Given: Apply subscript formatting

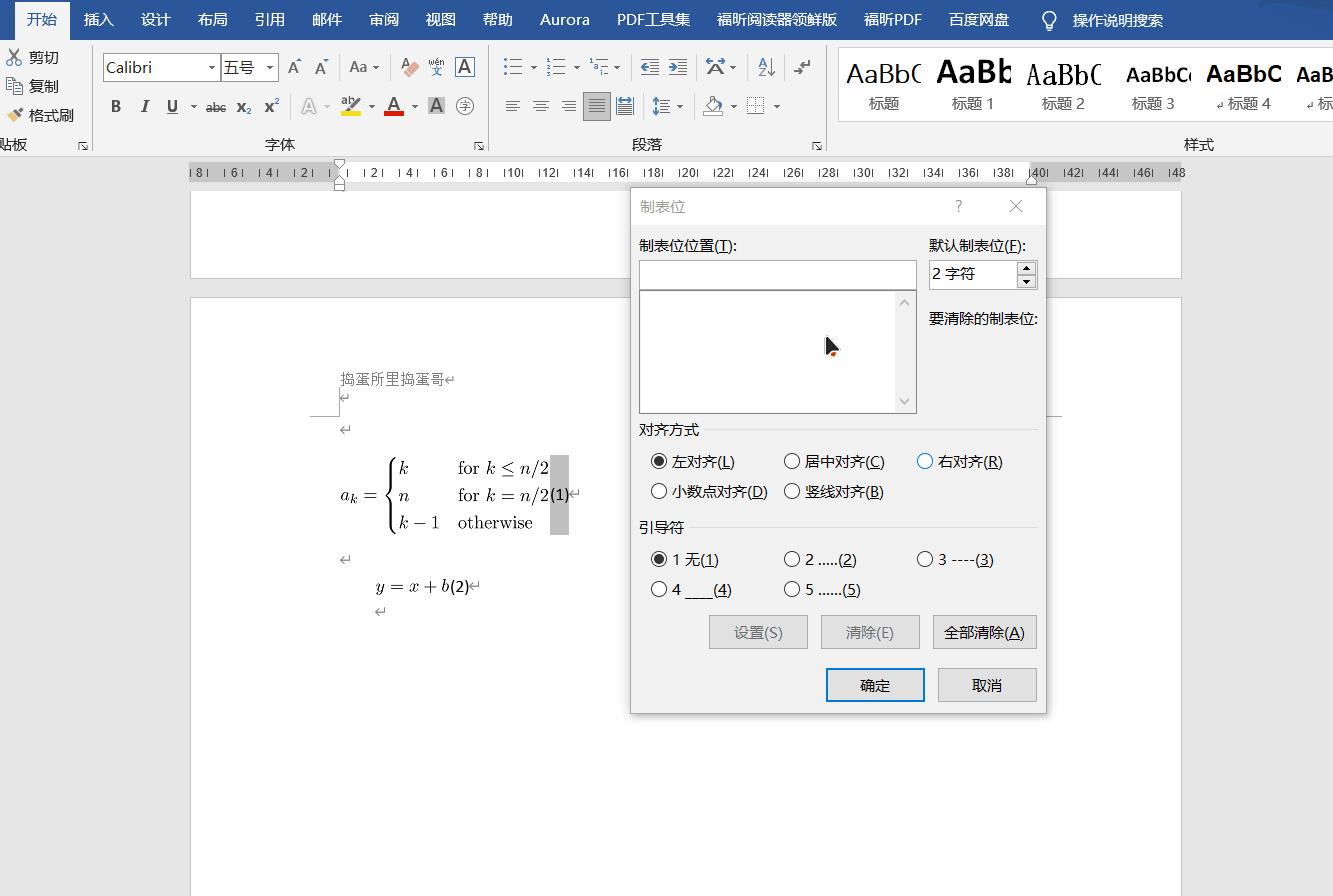Looking at the screenshot, I should click(x=244, y=106).
